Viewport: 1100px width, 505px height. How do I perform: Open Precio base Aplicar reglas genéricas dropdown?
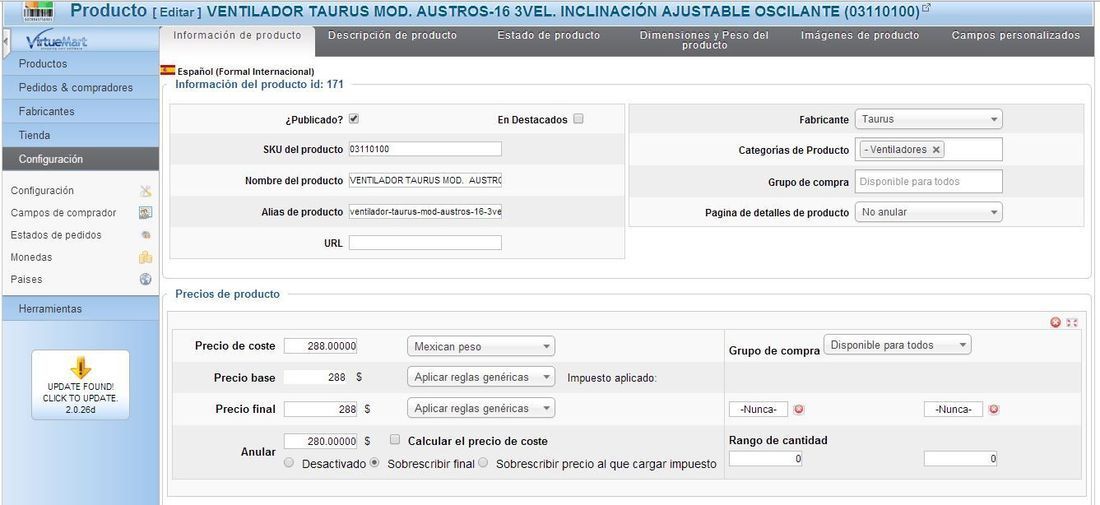pyautogui.click(x=481, y=377)
